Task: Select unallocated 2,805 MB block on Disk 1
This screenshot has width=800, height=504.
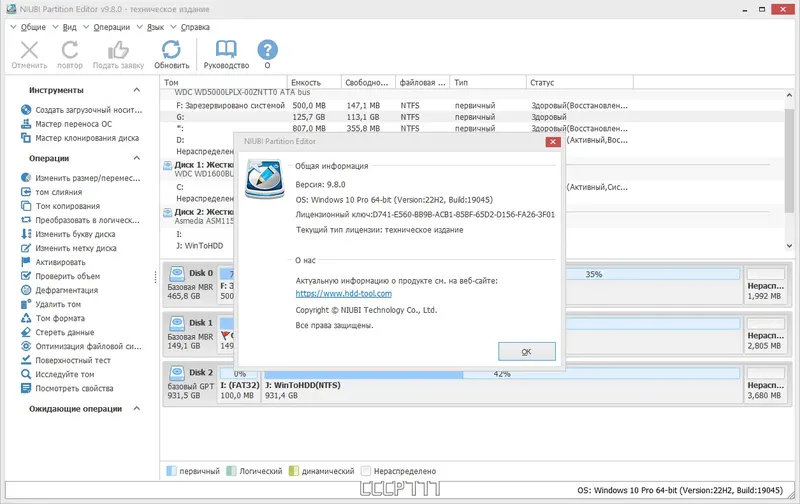Action: [x=765, y=335]
